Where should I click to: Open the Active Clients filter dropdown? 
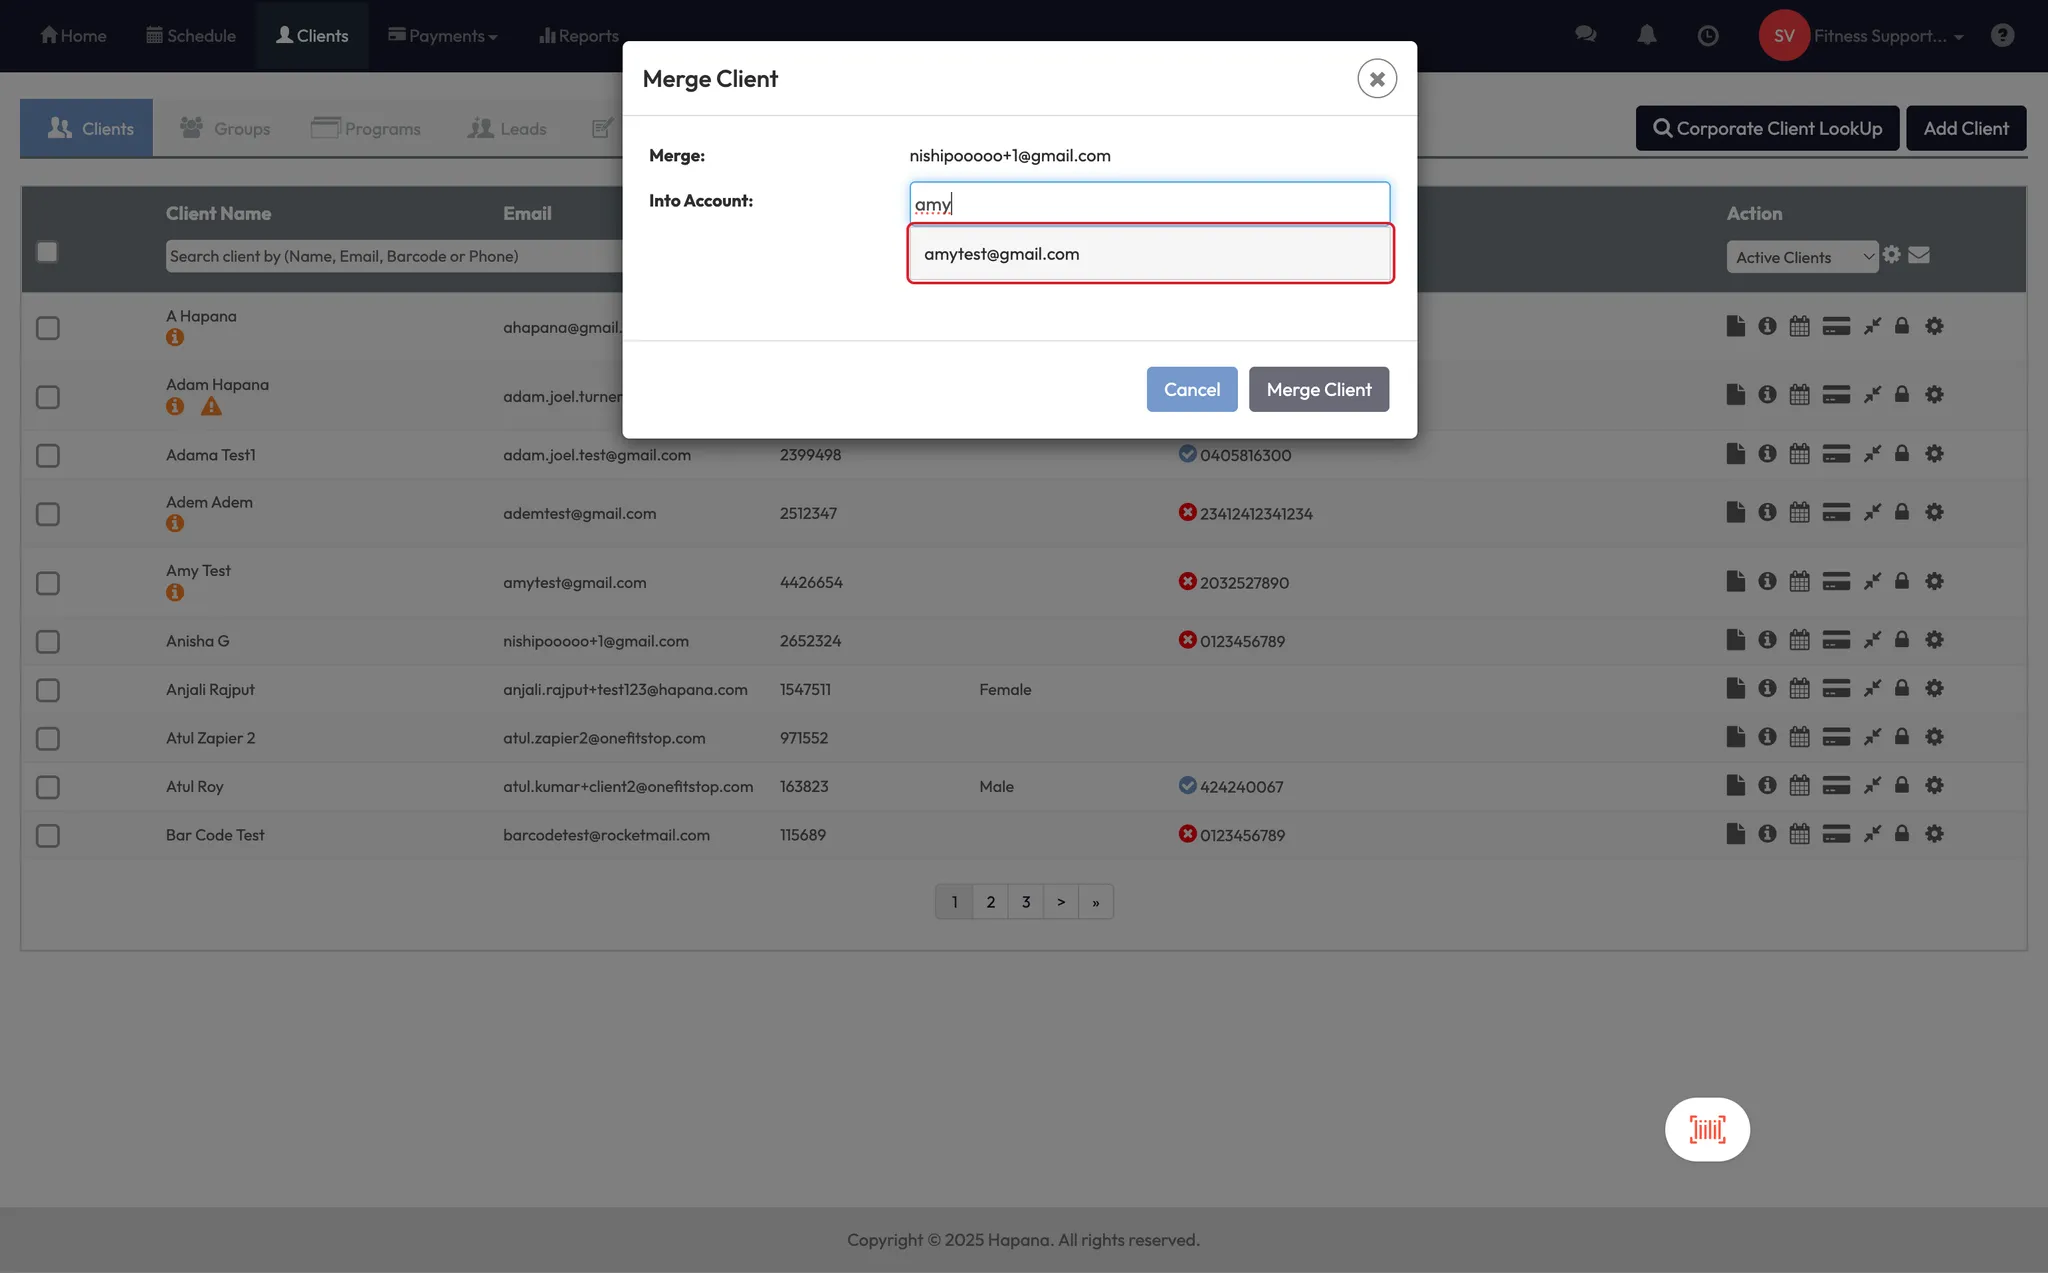click(1801, 257)
